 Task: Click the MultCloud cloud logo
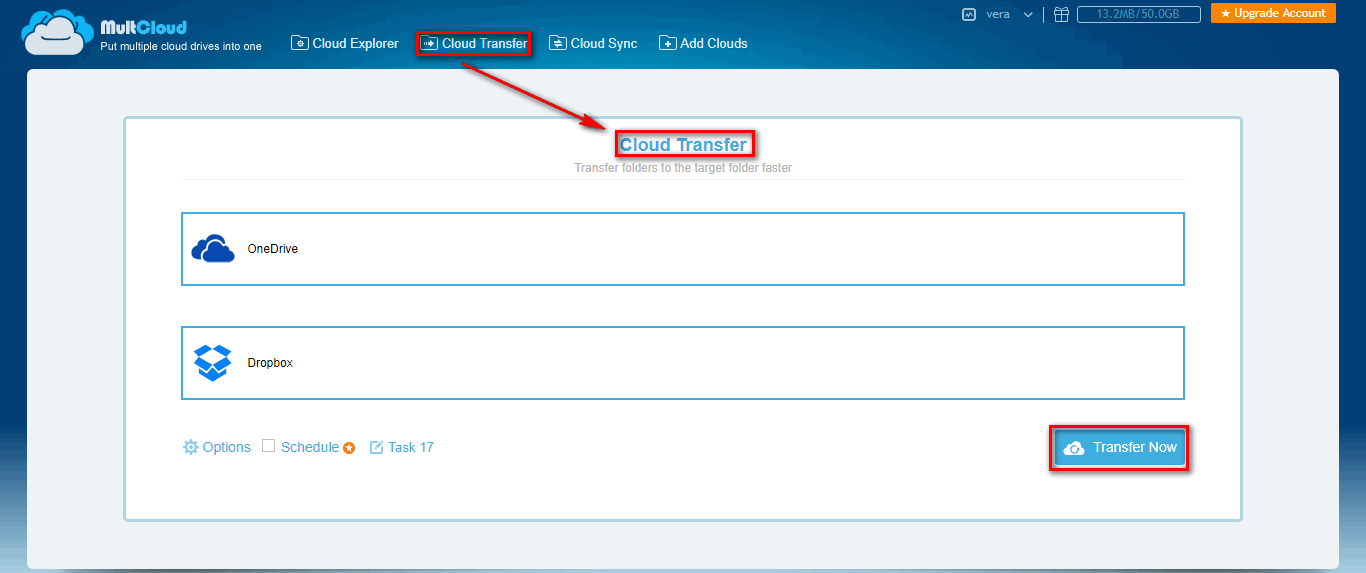tap(57, 33)
